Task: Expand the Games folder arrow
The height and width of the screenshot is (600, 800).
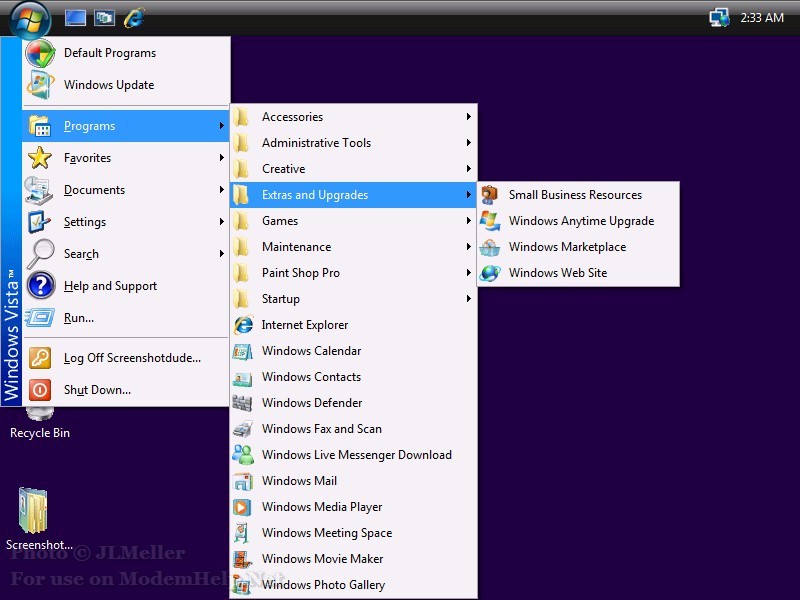Action: [x=468, y=221]
